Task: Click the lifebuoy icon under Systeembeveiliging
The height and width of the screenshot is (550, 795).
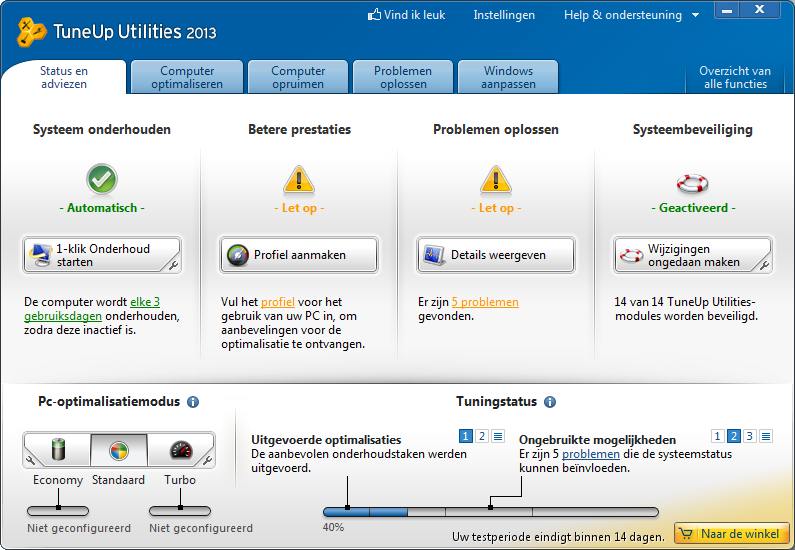Action: click(693, 183)
